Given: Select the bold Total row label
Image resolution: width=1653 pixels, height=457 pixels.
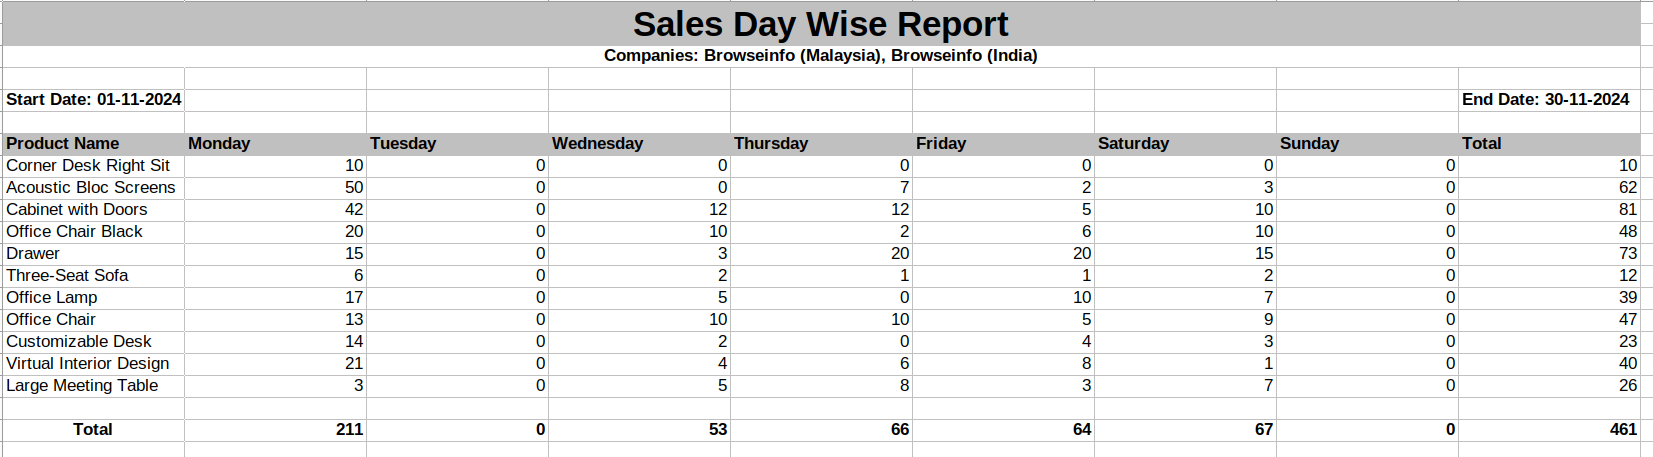Looking at the screenshot, I should [x=92, y=430].
